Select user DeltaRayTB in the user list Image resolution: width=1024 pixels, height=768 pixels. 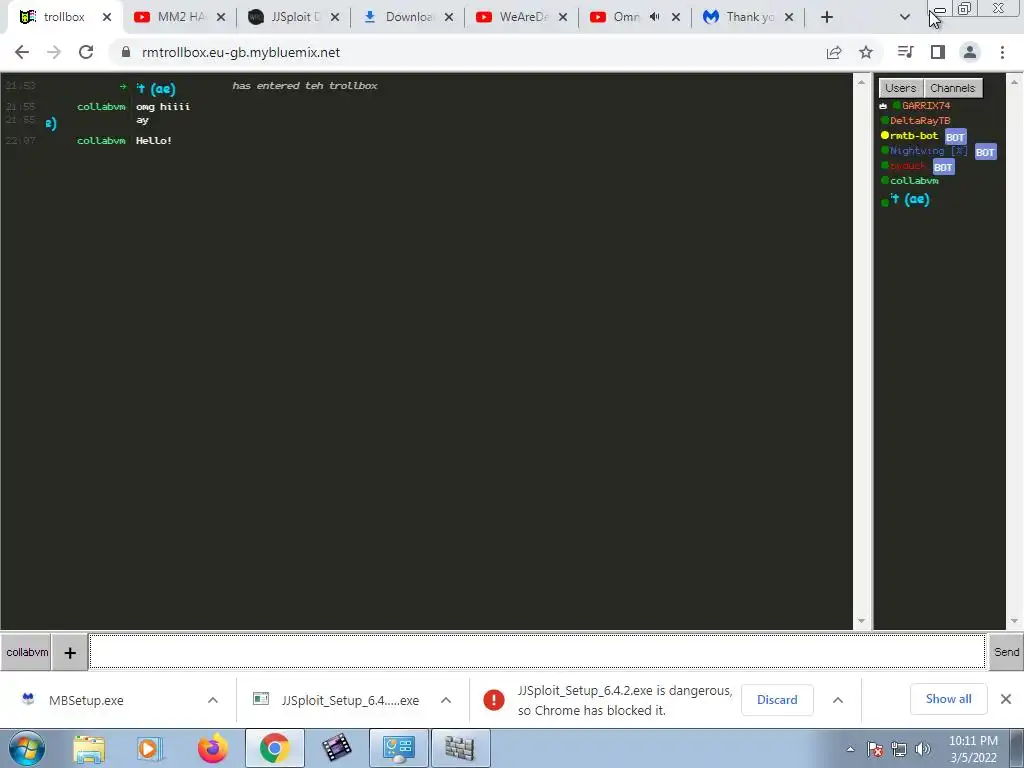[920, 120]
